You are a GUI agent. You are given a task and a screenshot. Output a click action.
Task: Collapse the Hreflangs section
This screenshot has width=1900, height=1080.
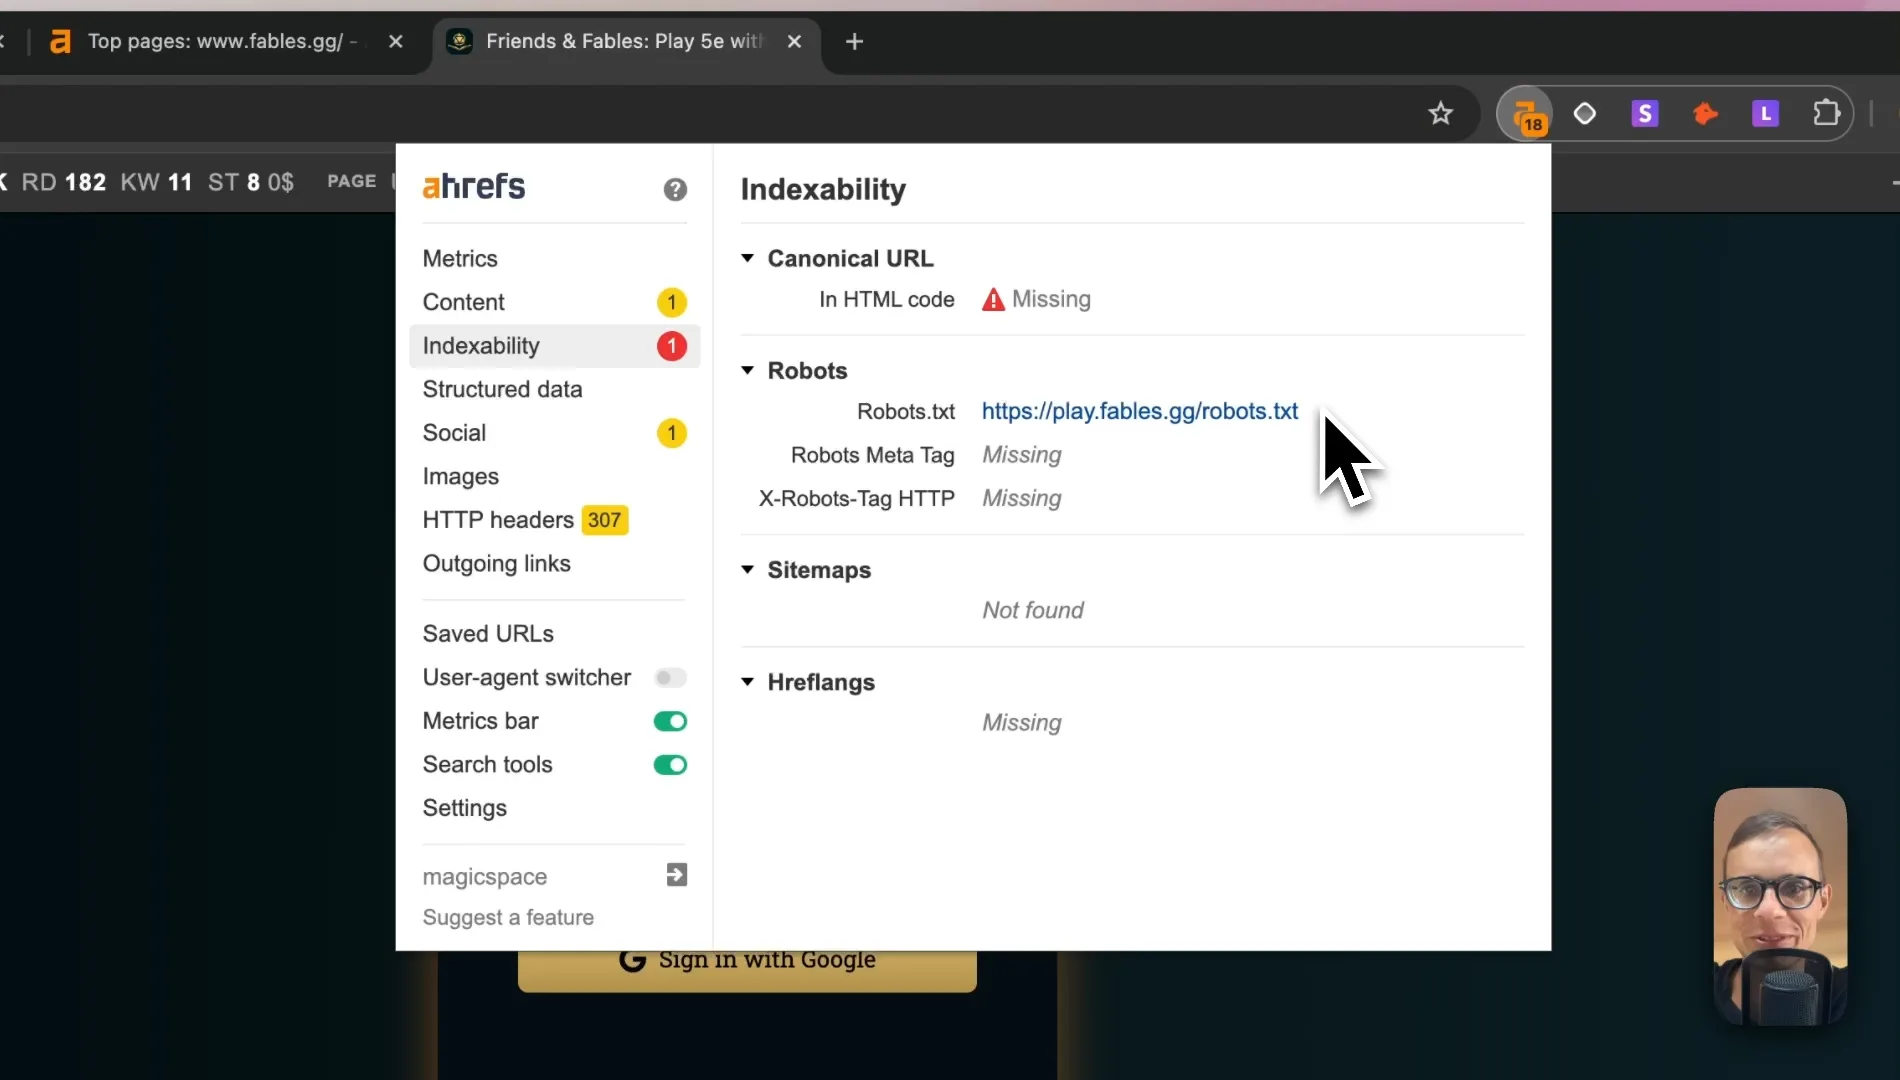pos(747,681)
